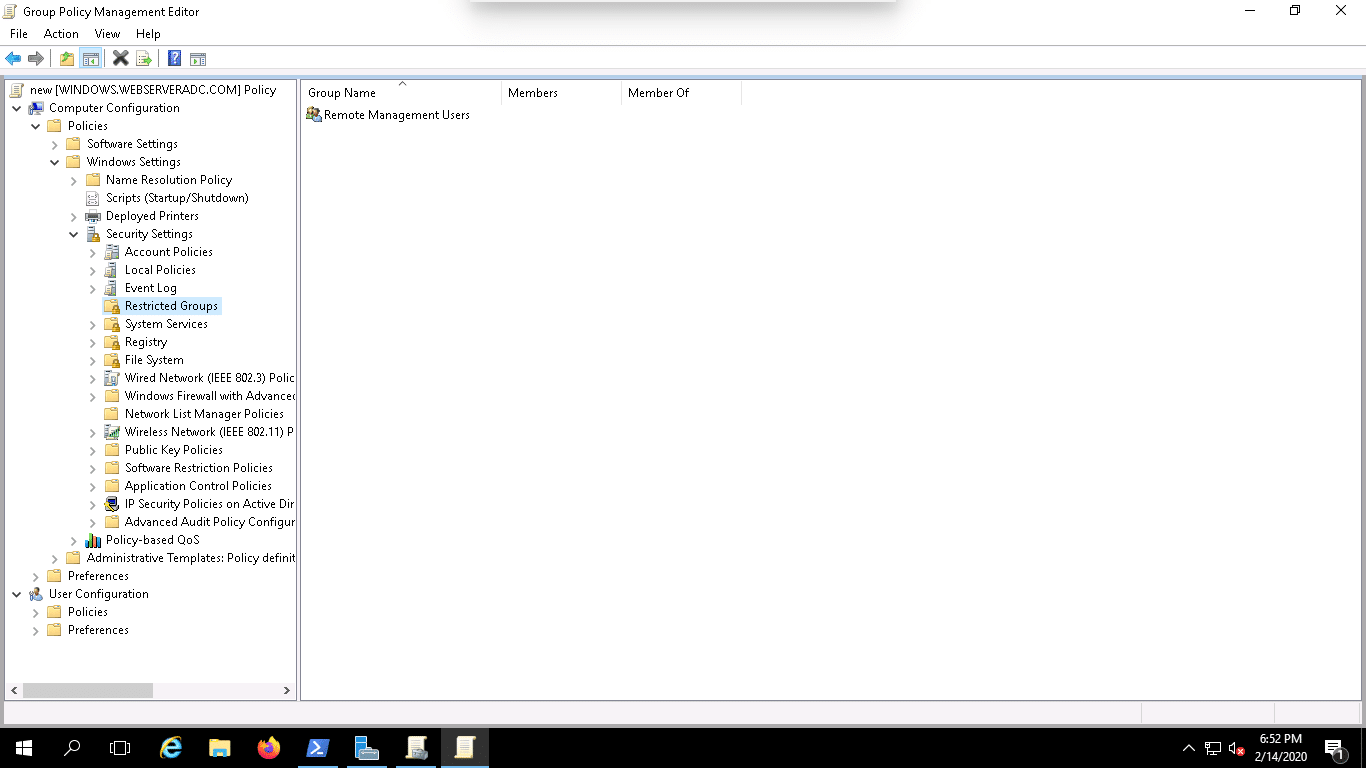Select the Windows Firewall with Advanced Security item
Viewport: 1366px width, 768px height.
(x=209, y=396)
